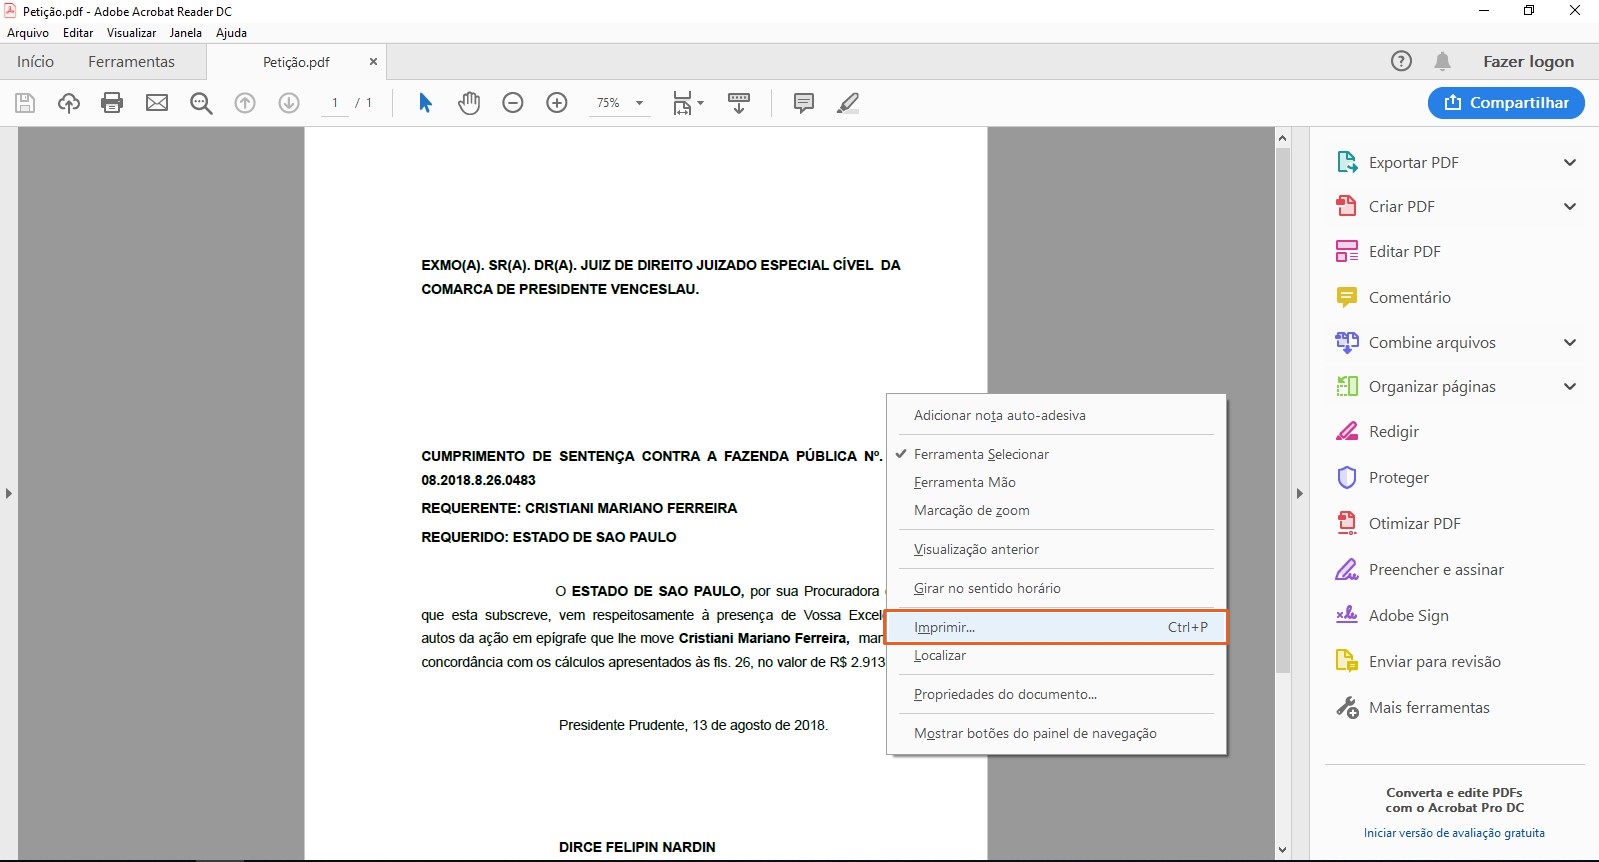
Task: Go to next page arrow icon
Action: click(289, 103)
